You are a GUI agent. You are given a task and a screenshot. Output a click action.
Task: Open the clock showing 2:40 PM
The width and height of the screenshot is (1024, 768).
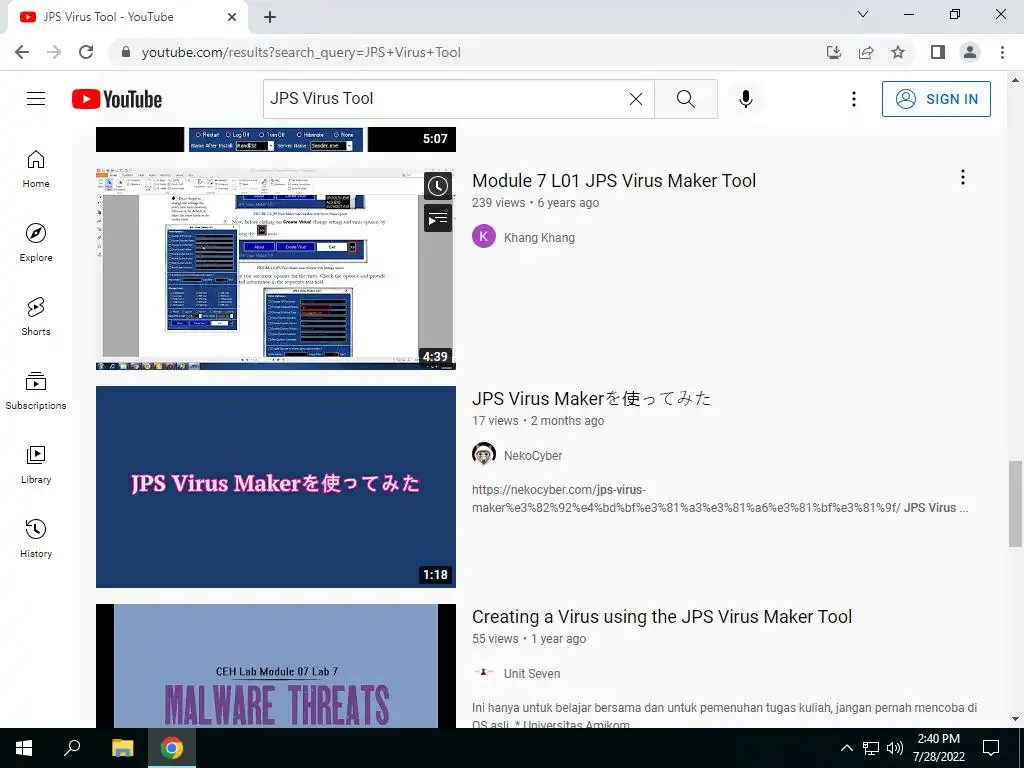[x=938, y=748]
